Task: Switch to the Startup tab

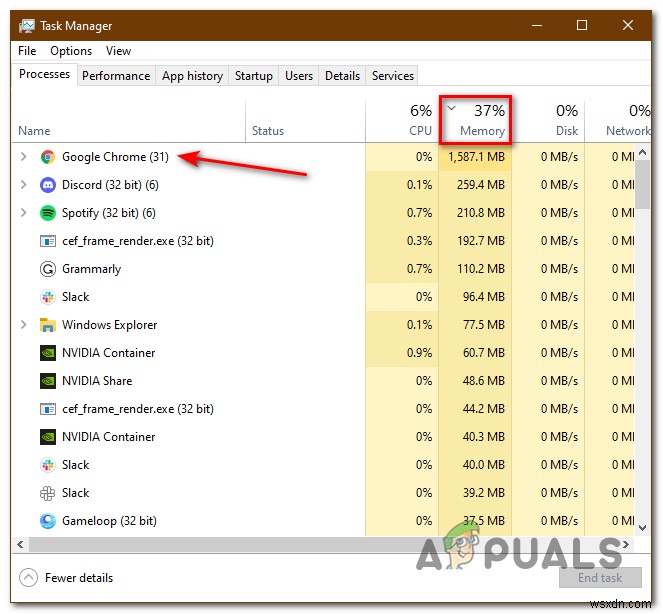Action: (x=254, y=76)
